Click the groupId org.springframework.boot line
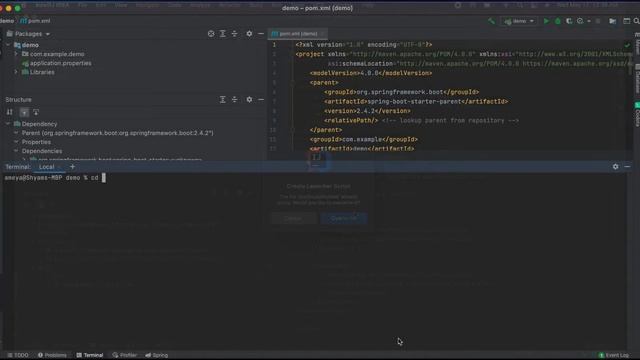The height and width of the screenshot is (360, 640). click(x=401, y=92)
